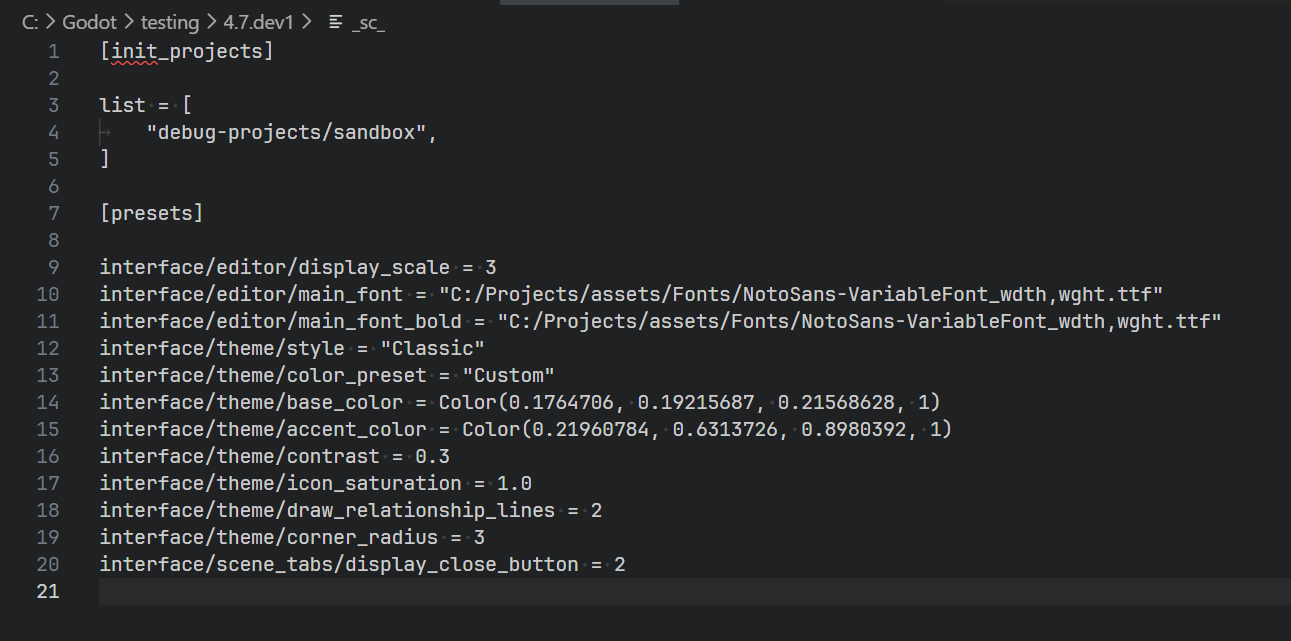The height and width of the screenshot is (641, 1291).
Task: Open the C: drive breadcrumb
Action: point(30,22)
